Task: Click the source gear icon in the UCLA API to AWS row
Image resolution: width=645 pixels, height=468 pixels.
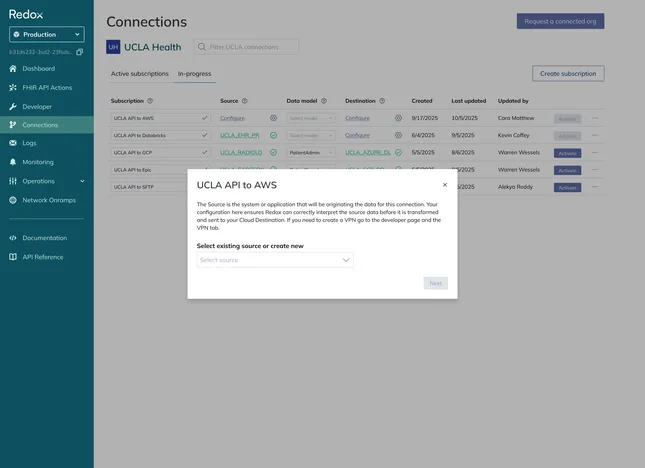Action: [273, 118]
